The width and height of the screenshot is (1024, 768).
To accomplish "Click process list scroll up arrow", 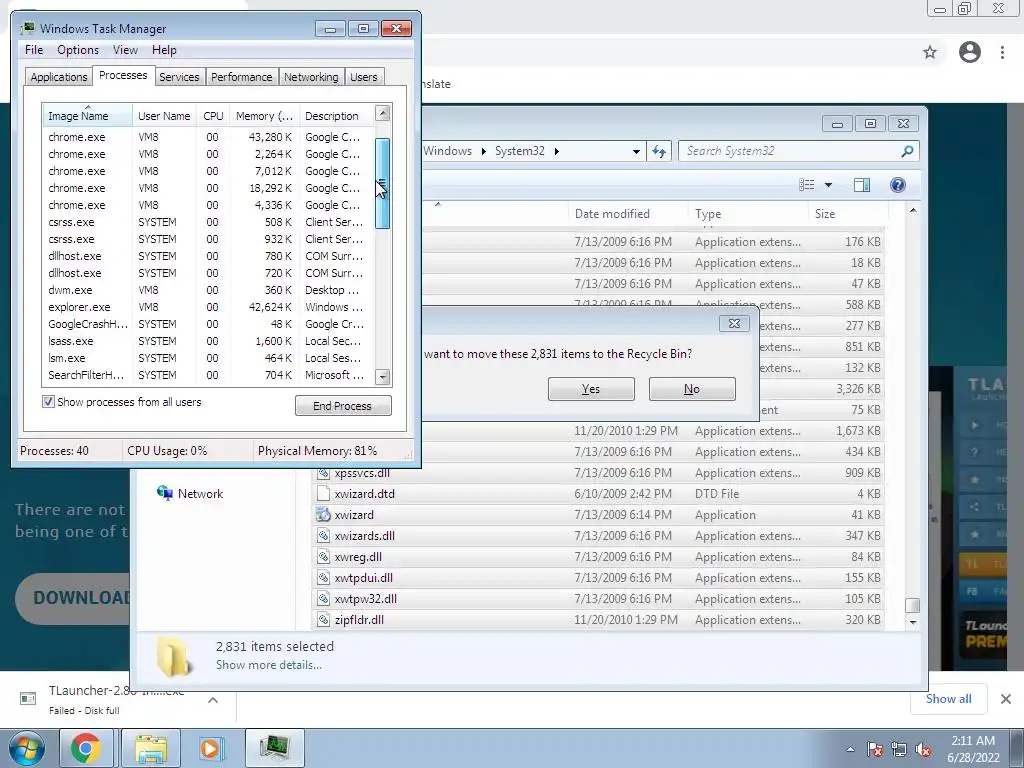I will [x=383, y=113].
